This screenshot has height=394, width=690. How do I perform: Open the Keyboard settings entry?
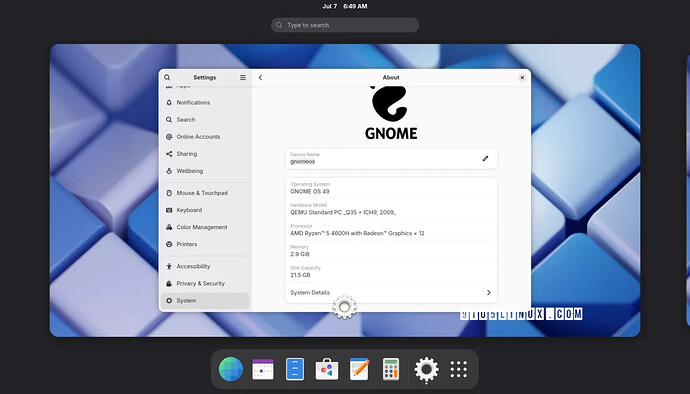tap(205, 210)
